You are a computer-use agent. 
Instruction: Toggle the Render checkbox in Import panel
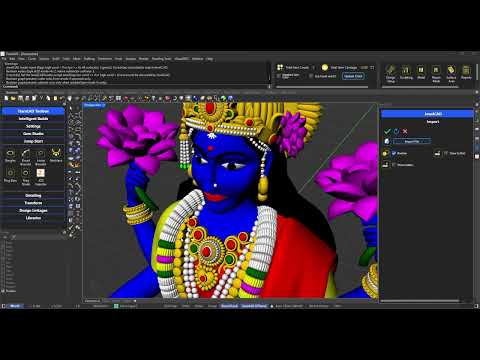pos(394,153)
